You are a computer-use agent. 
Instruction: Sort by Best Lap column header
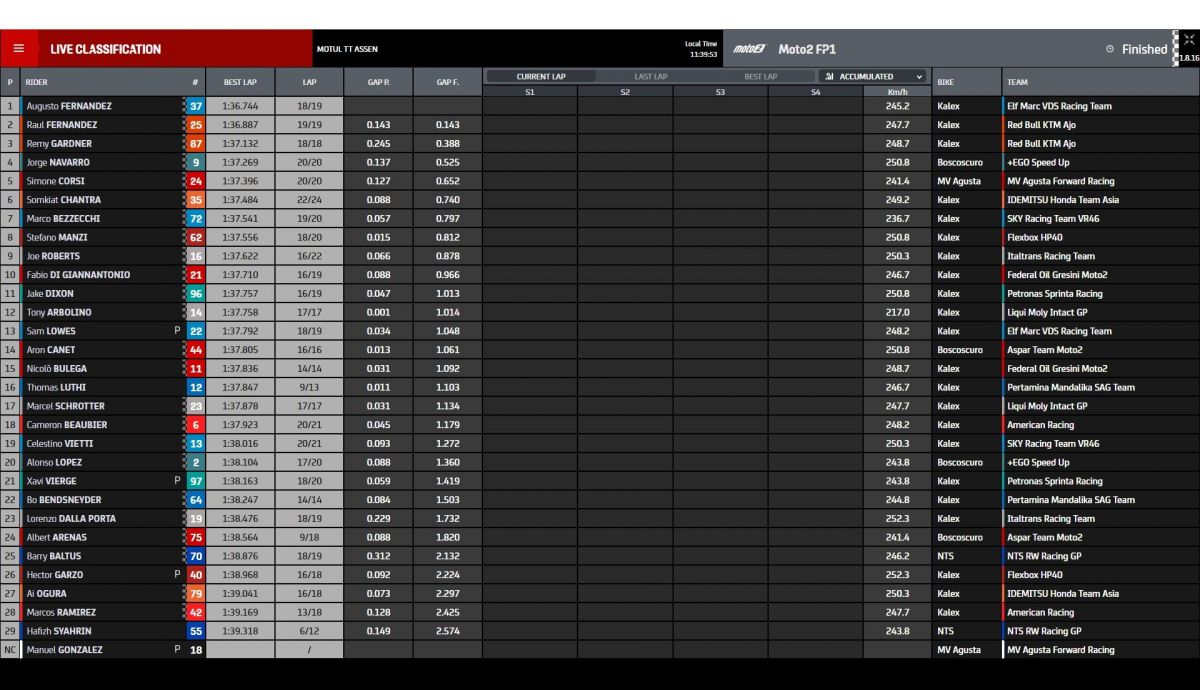(x=240, y=82)
